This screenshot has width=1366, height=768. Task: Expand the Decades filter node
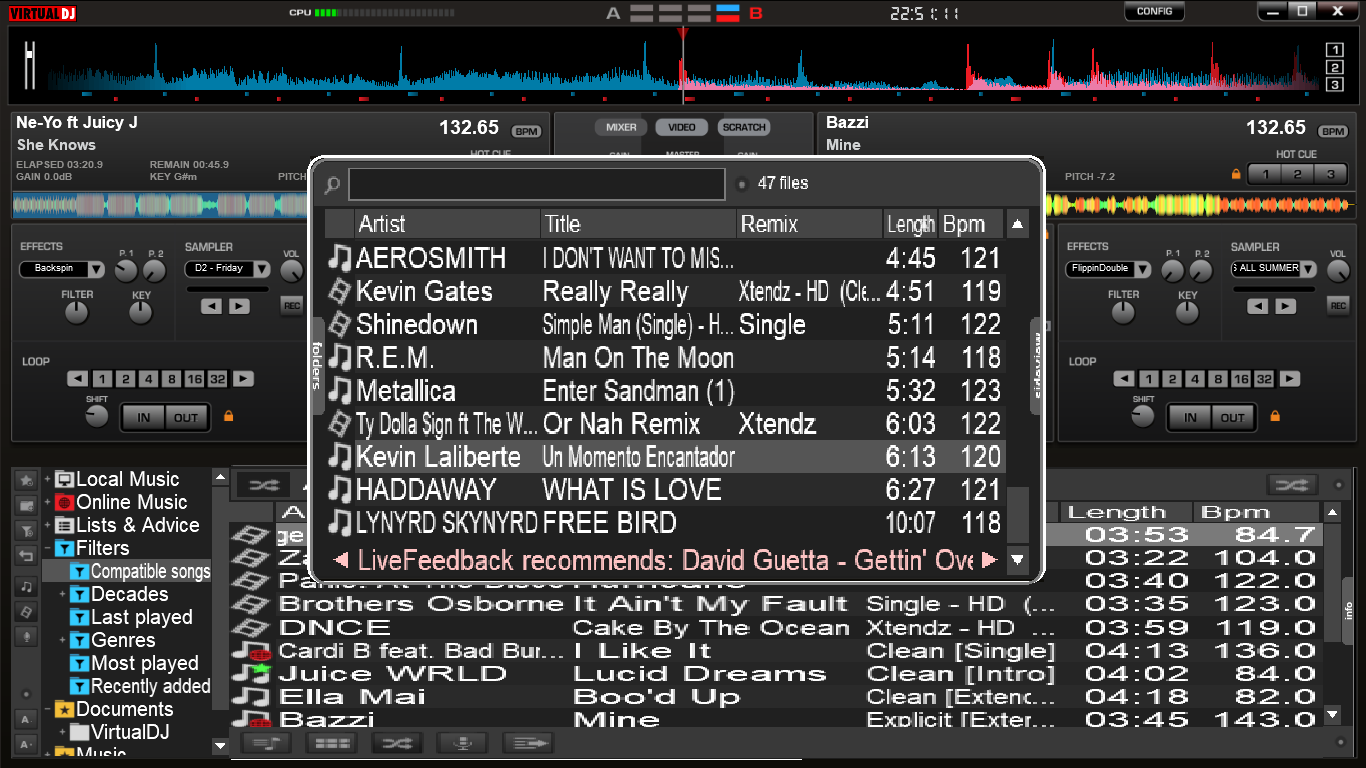pyautogui.click(x=62, y=595)
